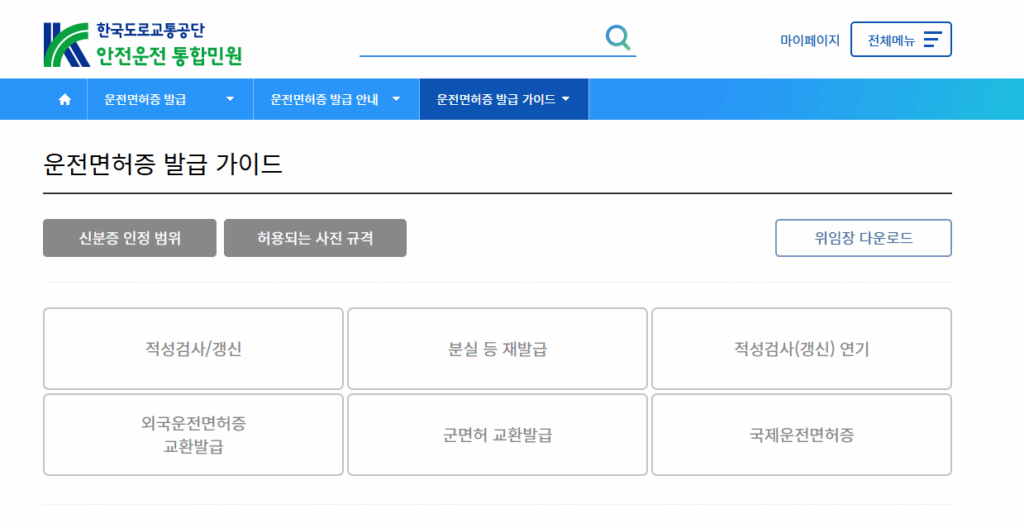Open the 전체메뉴 full menu button
This screenshot has height=528, width=1024.
point(900,40)
